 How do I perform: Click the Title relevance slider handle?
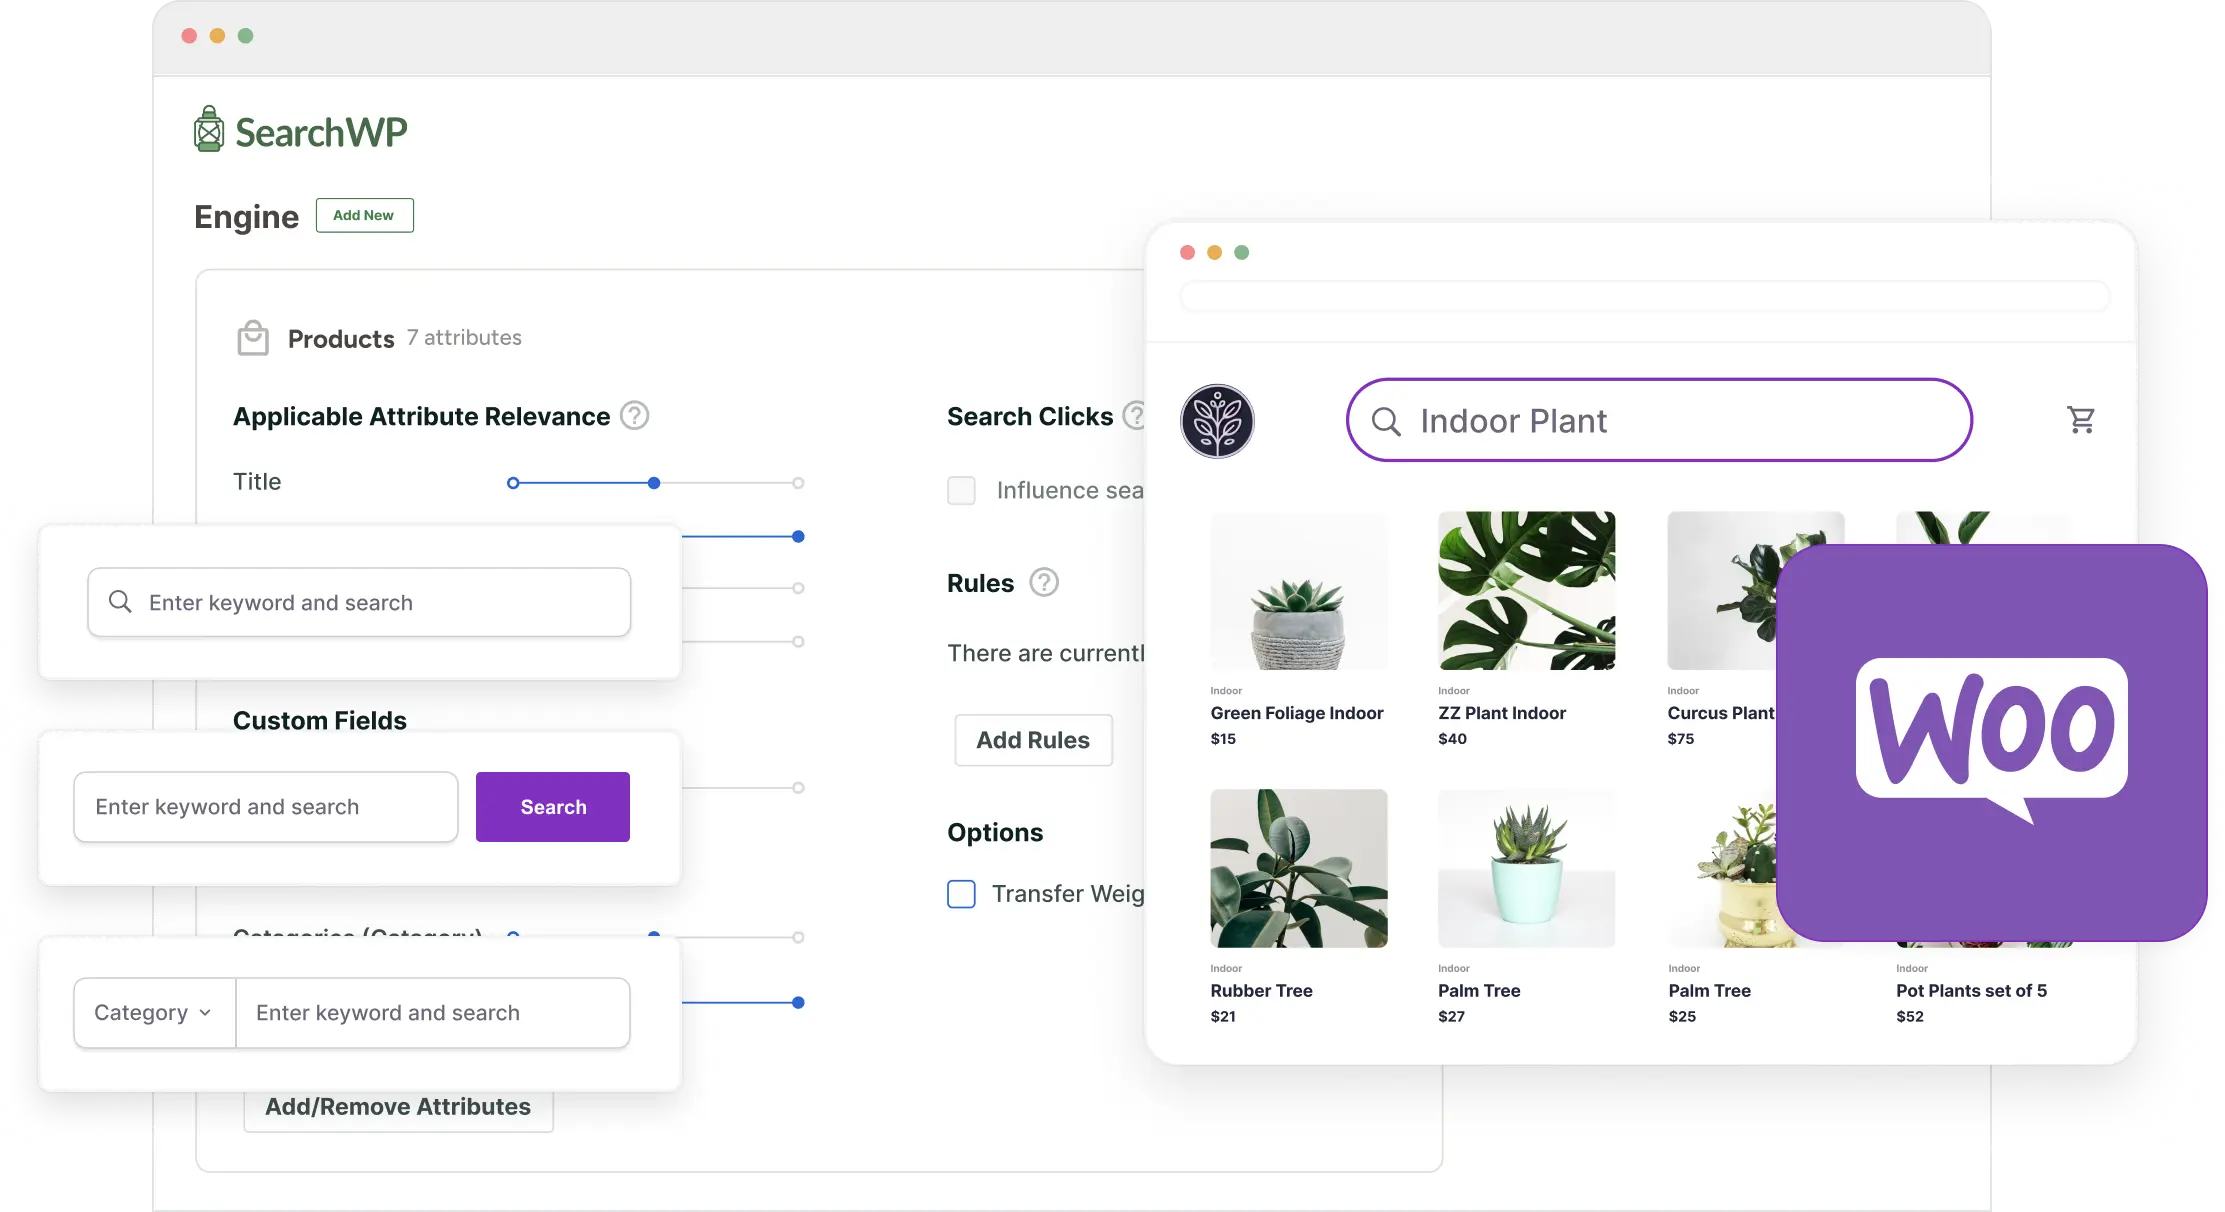654,483
